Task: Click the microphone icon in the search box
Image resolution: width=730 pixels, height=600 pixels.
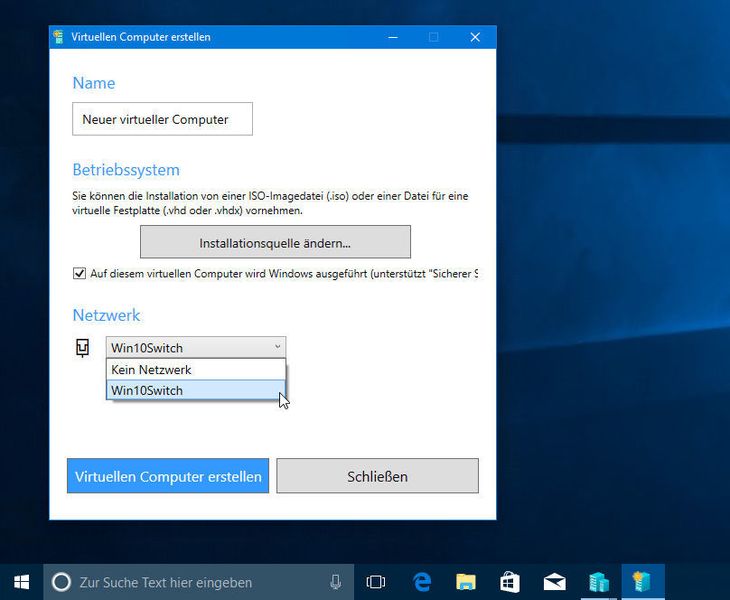Action: click(x=335, y=582)
